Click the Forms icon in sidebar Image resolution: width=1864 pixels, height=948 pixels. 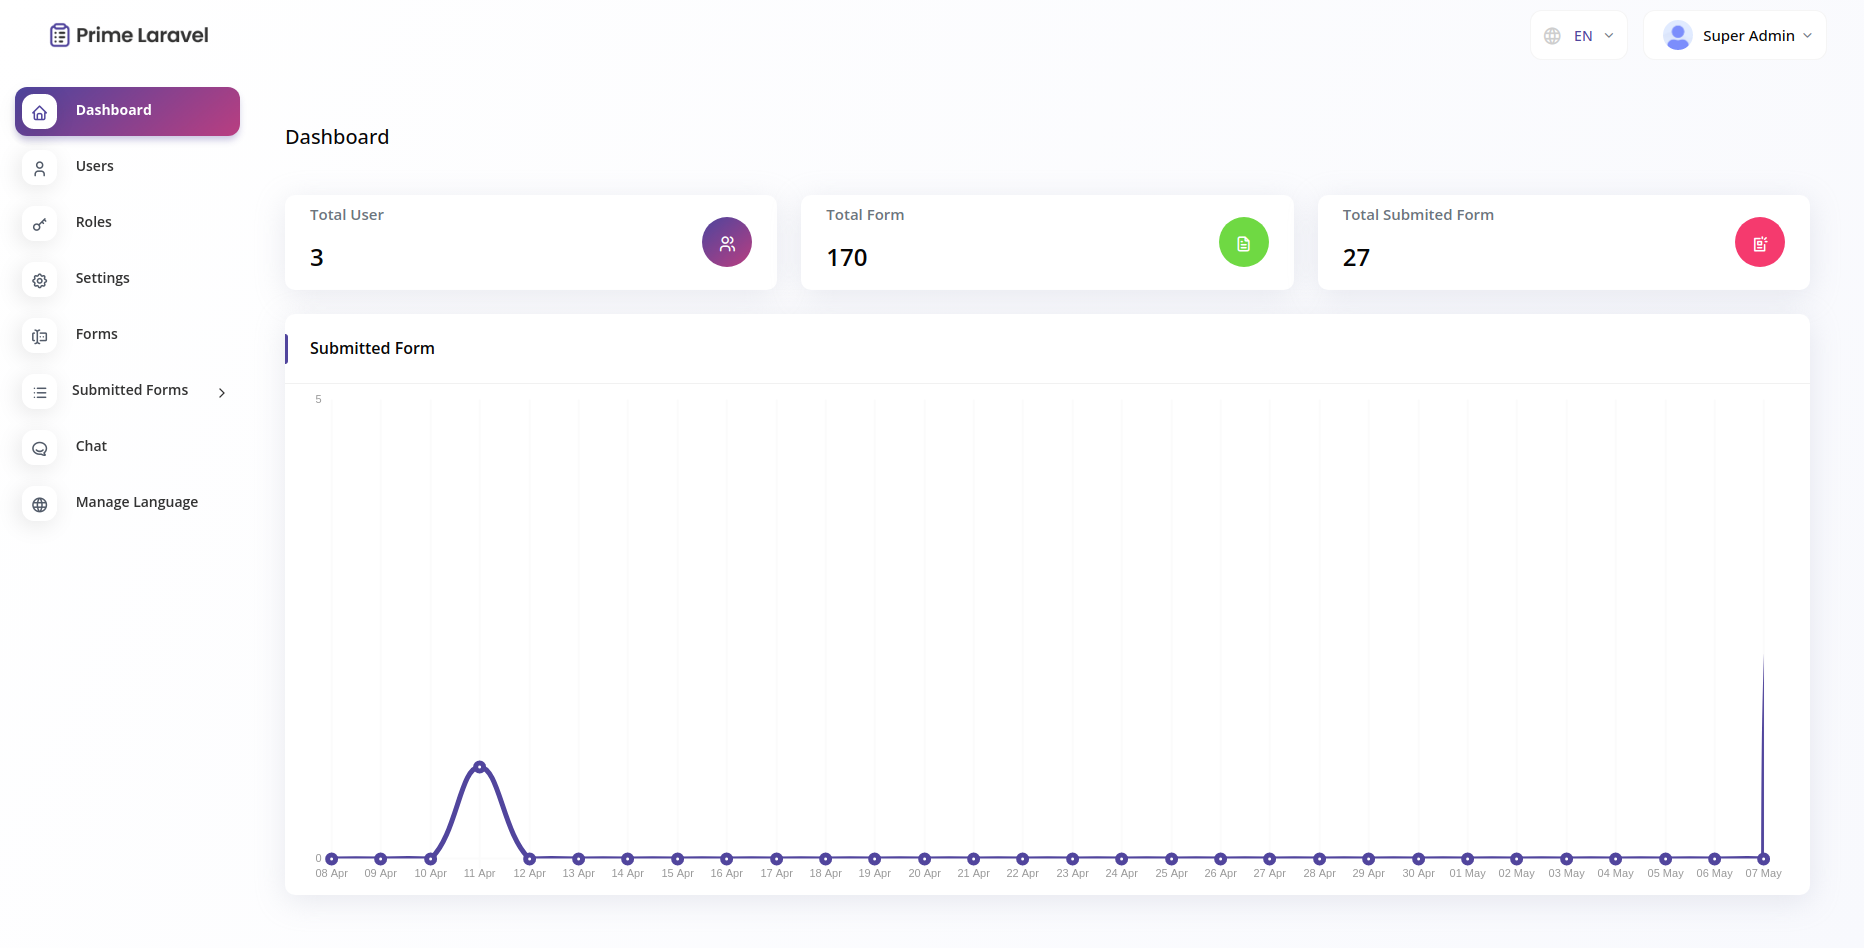tap(40, 337)
